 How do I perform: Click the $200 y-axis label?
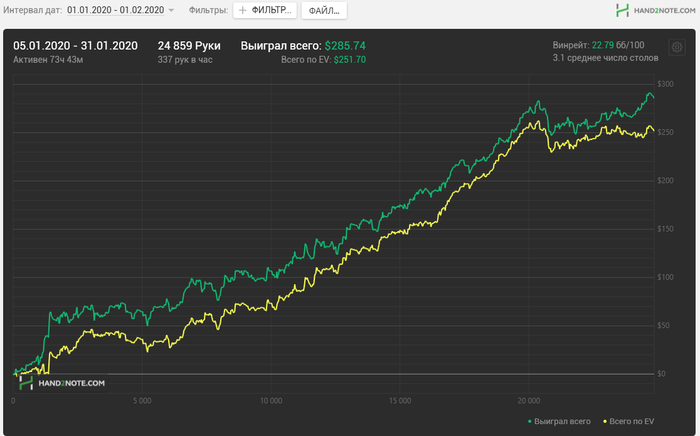(x=665, y=180)
